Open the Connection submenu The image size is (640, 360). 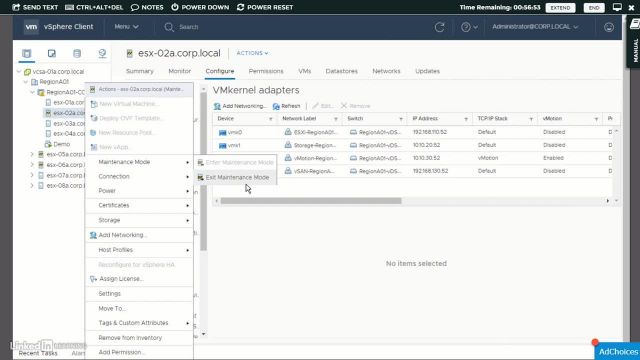coord(139,176)
